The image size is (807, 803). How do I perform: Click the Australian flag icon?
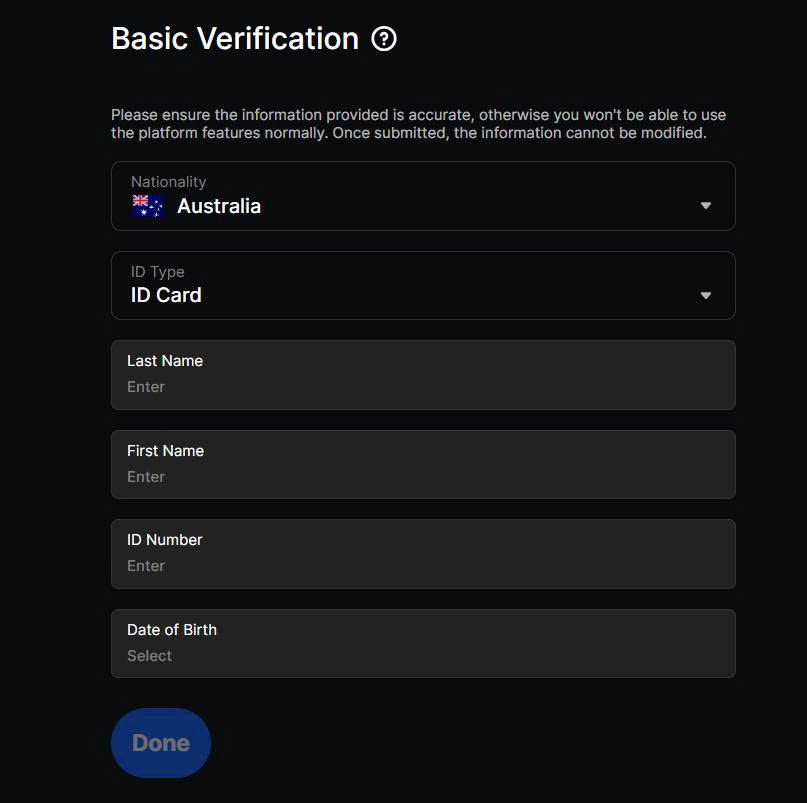pos(148,206)
